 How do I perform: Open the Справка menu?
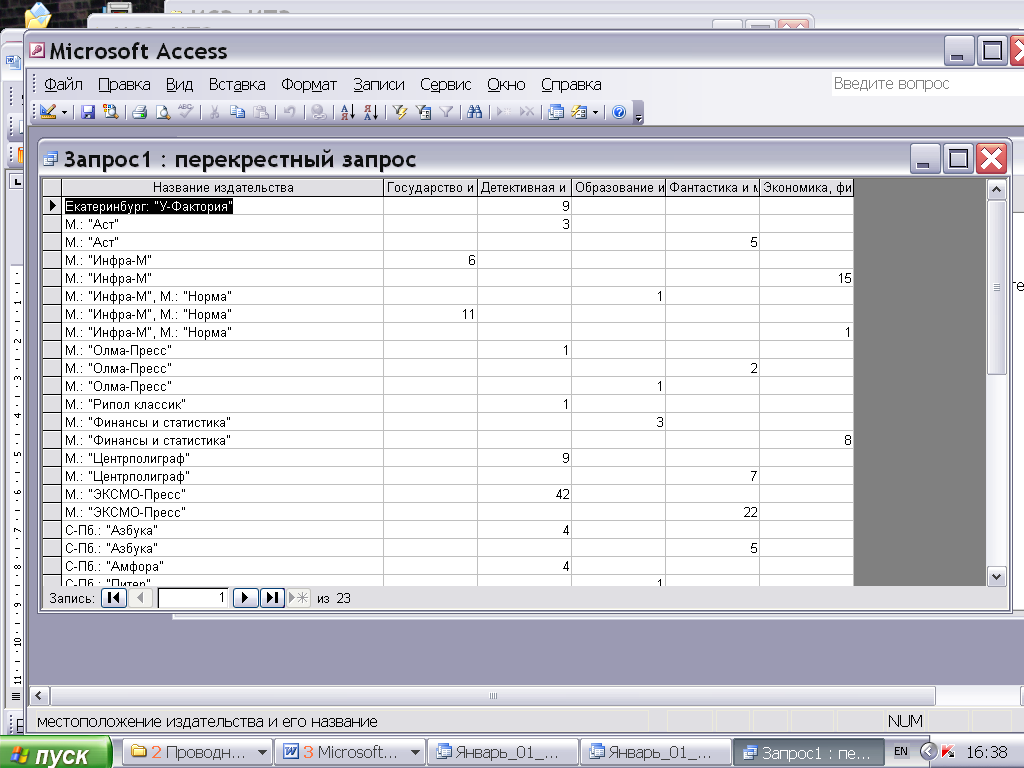coord(571,84)
